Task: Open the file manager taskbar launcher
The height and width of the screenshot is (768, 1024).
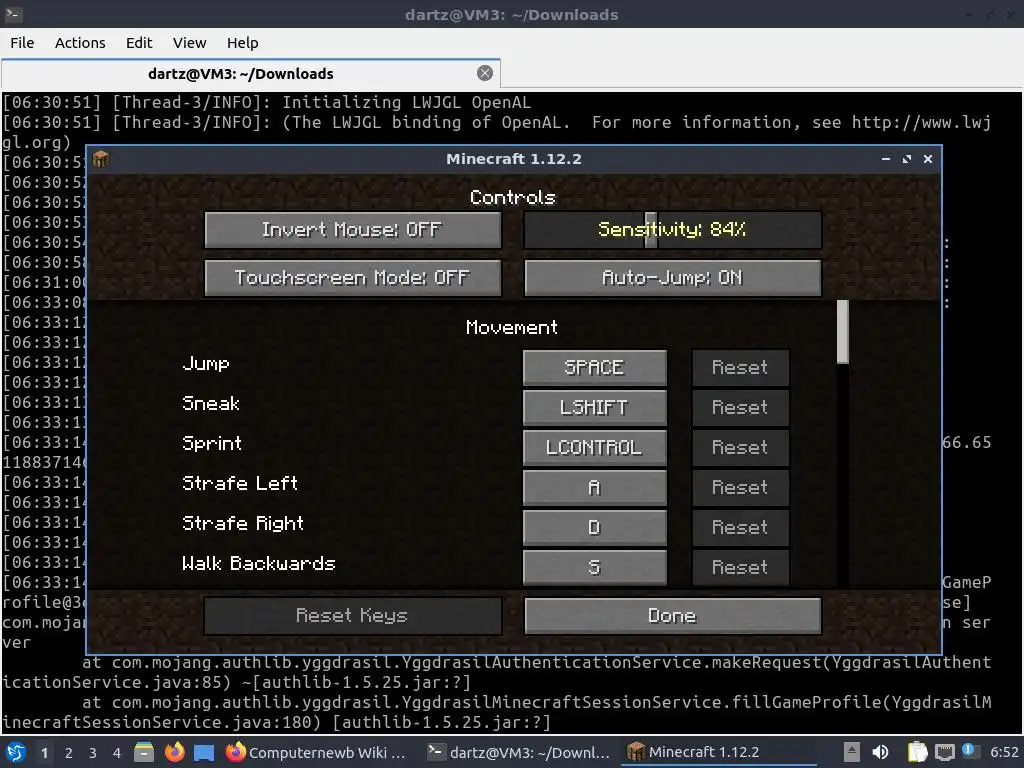Action: (x=144, y=752)
